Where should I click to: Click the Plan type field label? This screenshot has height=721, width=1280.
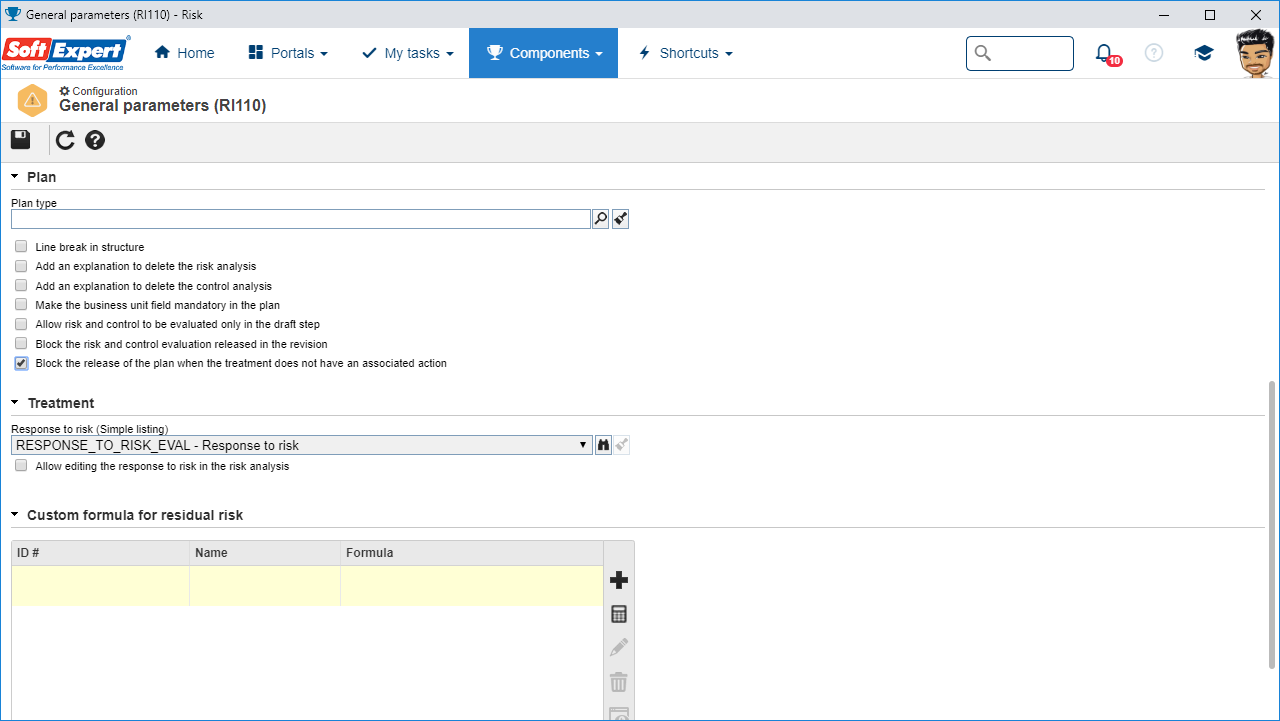coord(34,203)
